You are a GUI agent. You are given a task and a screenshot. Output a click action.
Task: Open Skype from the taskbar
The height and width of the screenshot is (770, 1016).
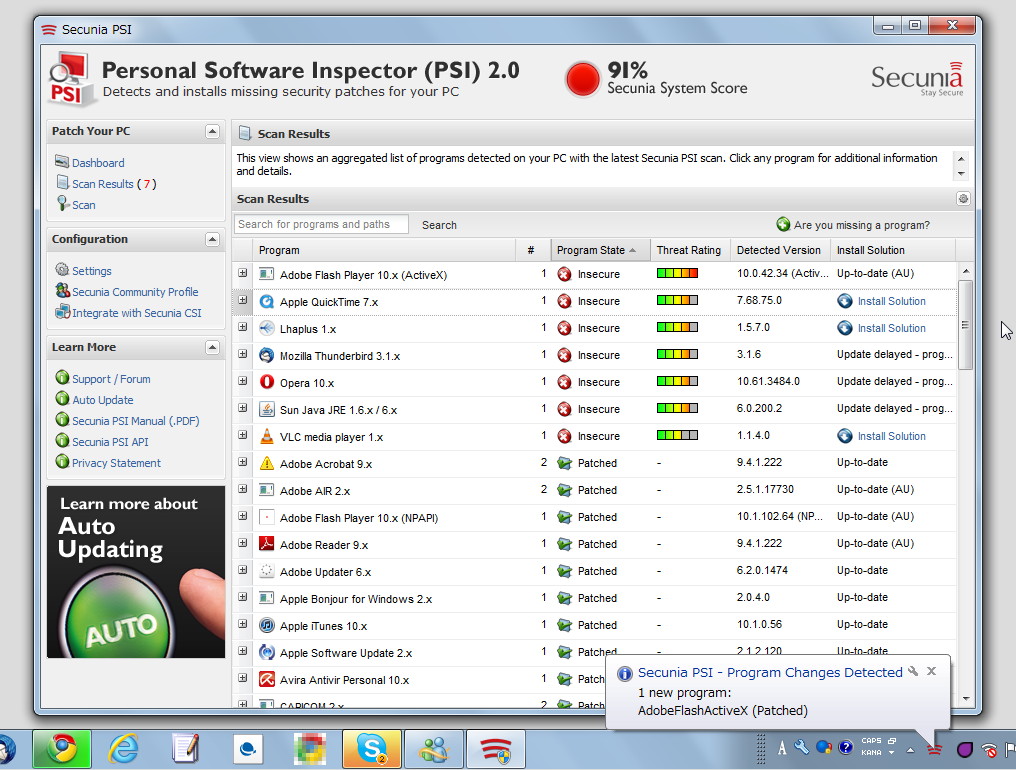(x=371, y=749)
